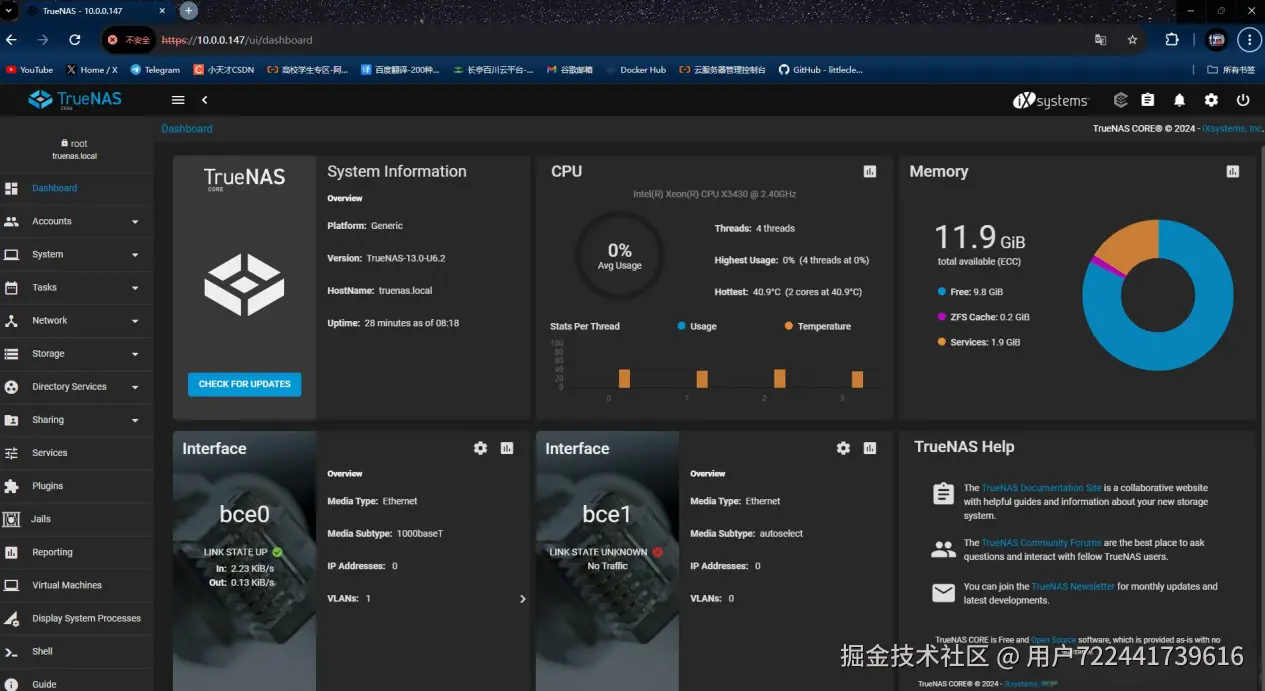Open Jails in sidebar

(76, 519)
